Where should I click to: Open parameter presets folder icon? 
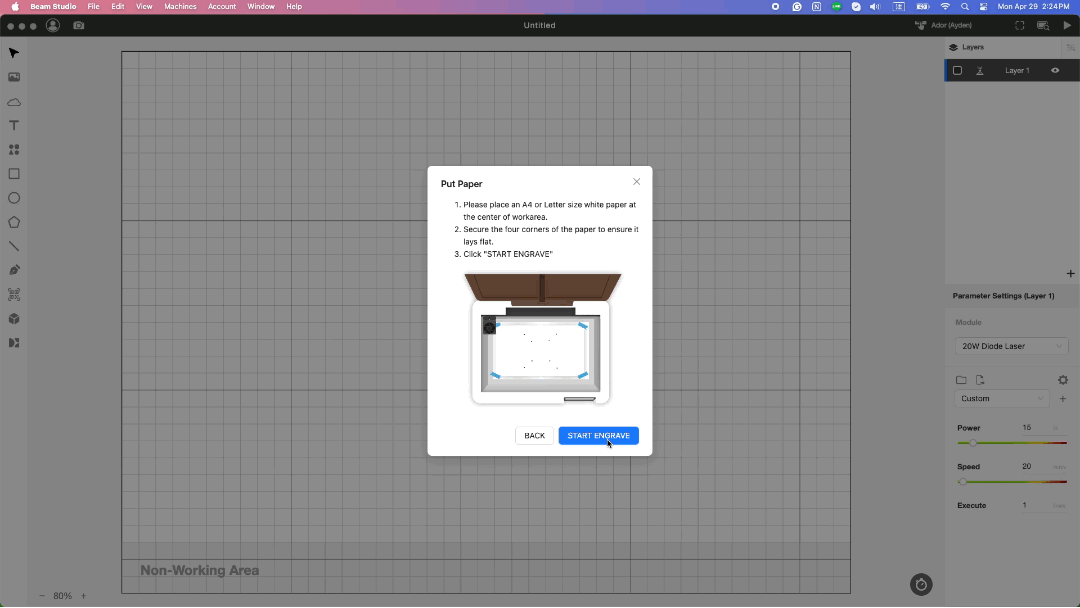(x=962, y=380)
